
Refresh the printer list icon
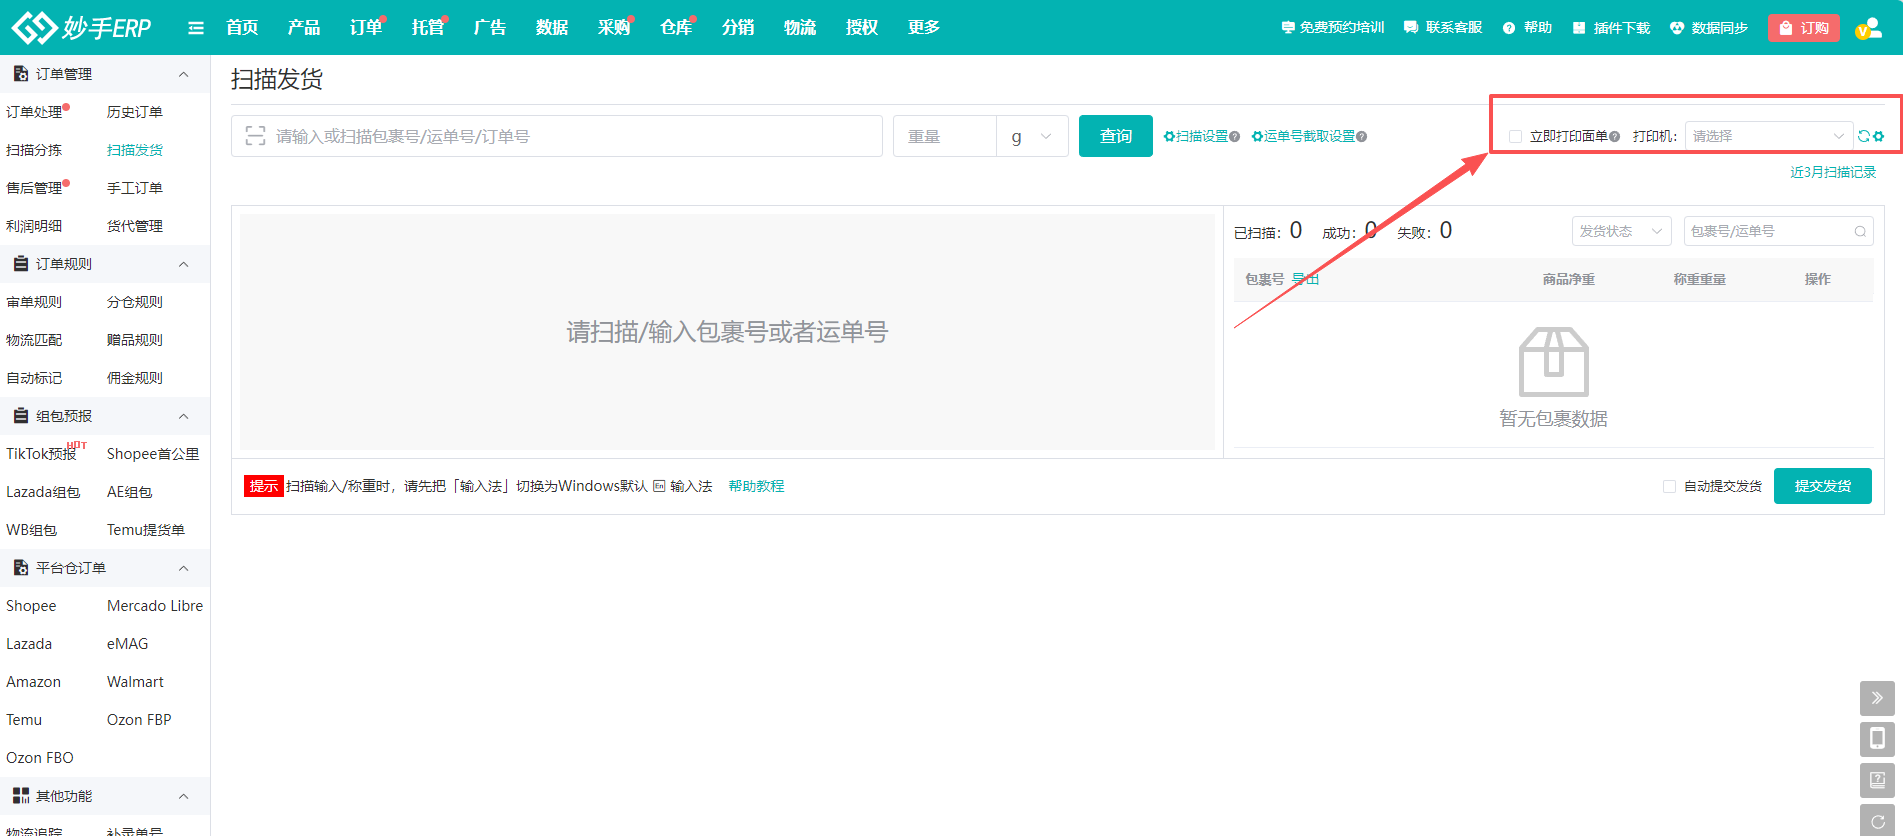[x=1864, y=136]
